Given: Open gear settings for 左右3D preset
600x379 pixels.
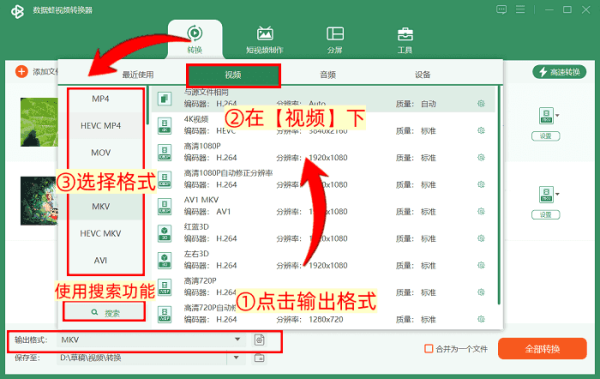Looking at the screenshot, I should pos(481,265).
